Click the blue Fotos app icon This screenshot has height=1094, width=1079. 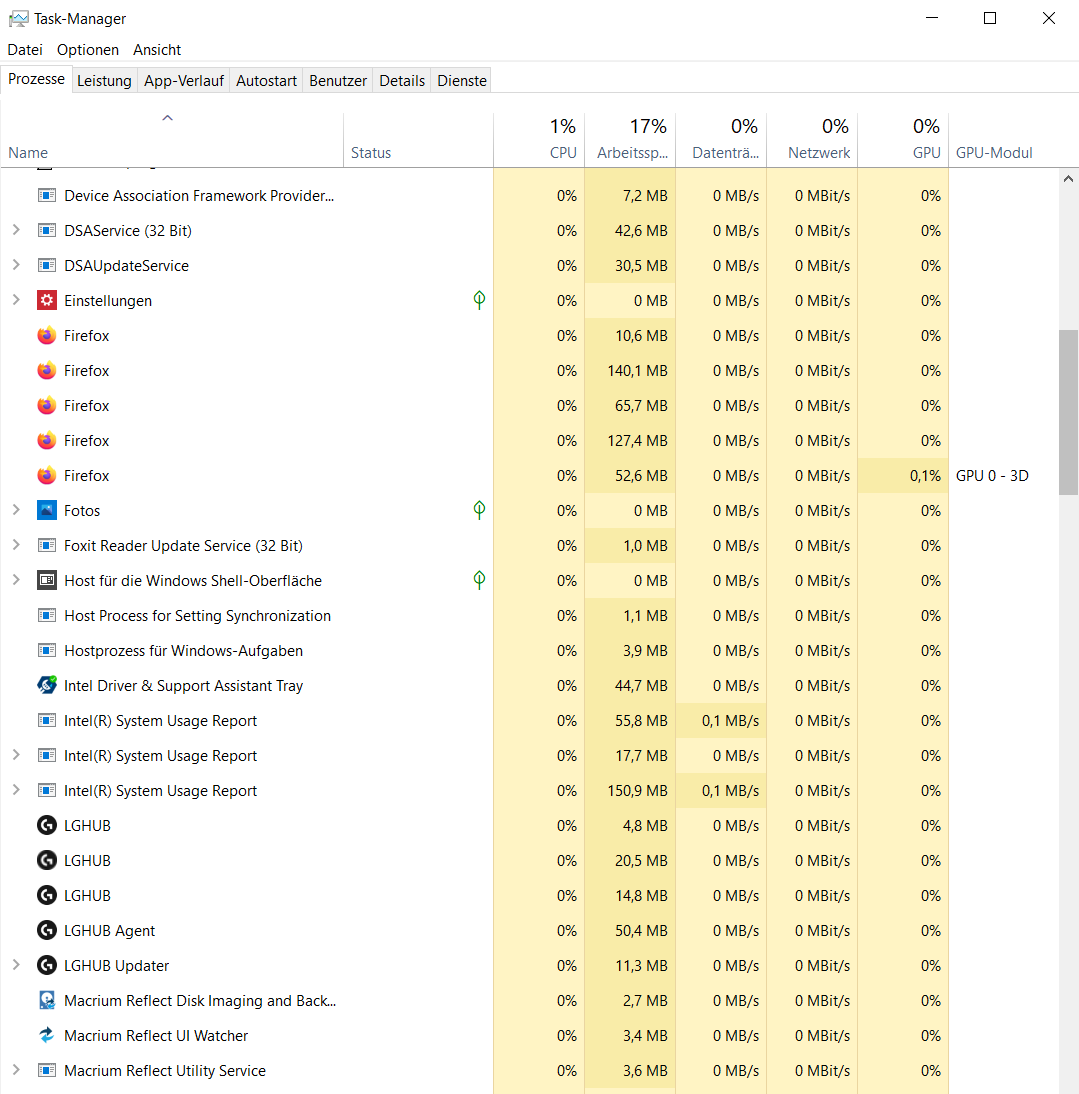pyautogui.click(x=47, y=510)
